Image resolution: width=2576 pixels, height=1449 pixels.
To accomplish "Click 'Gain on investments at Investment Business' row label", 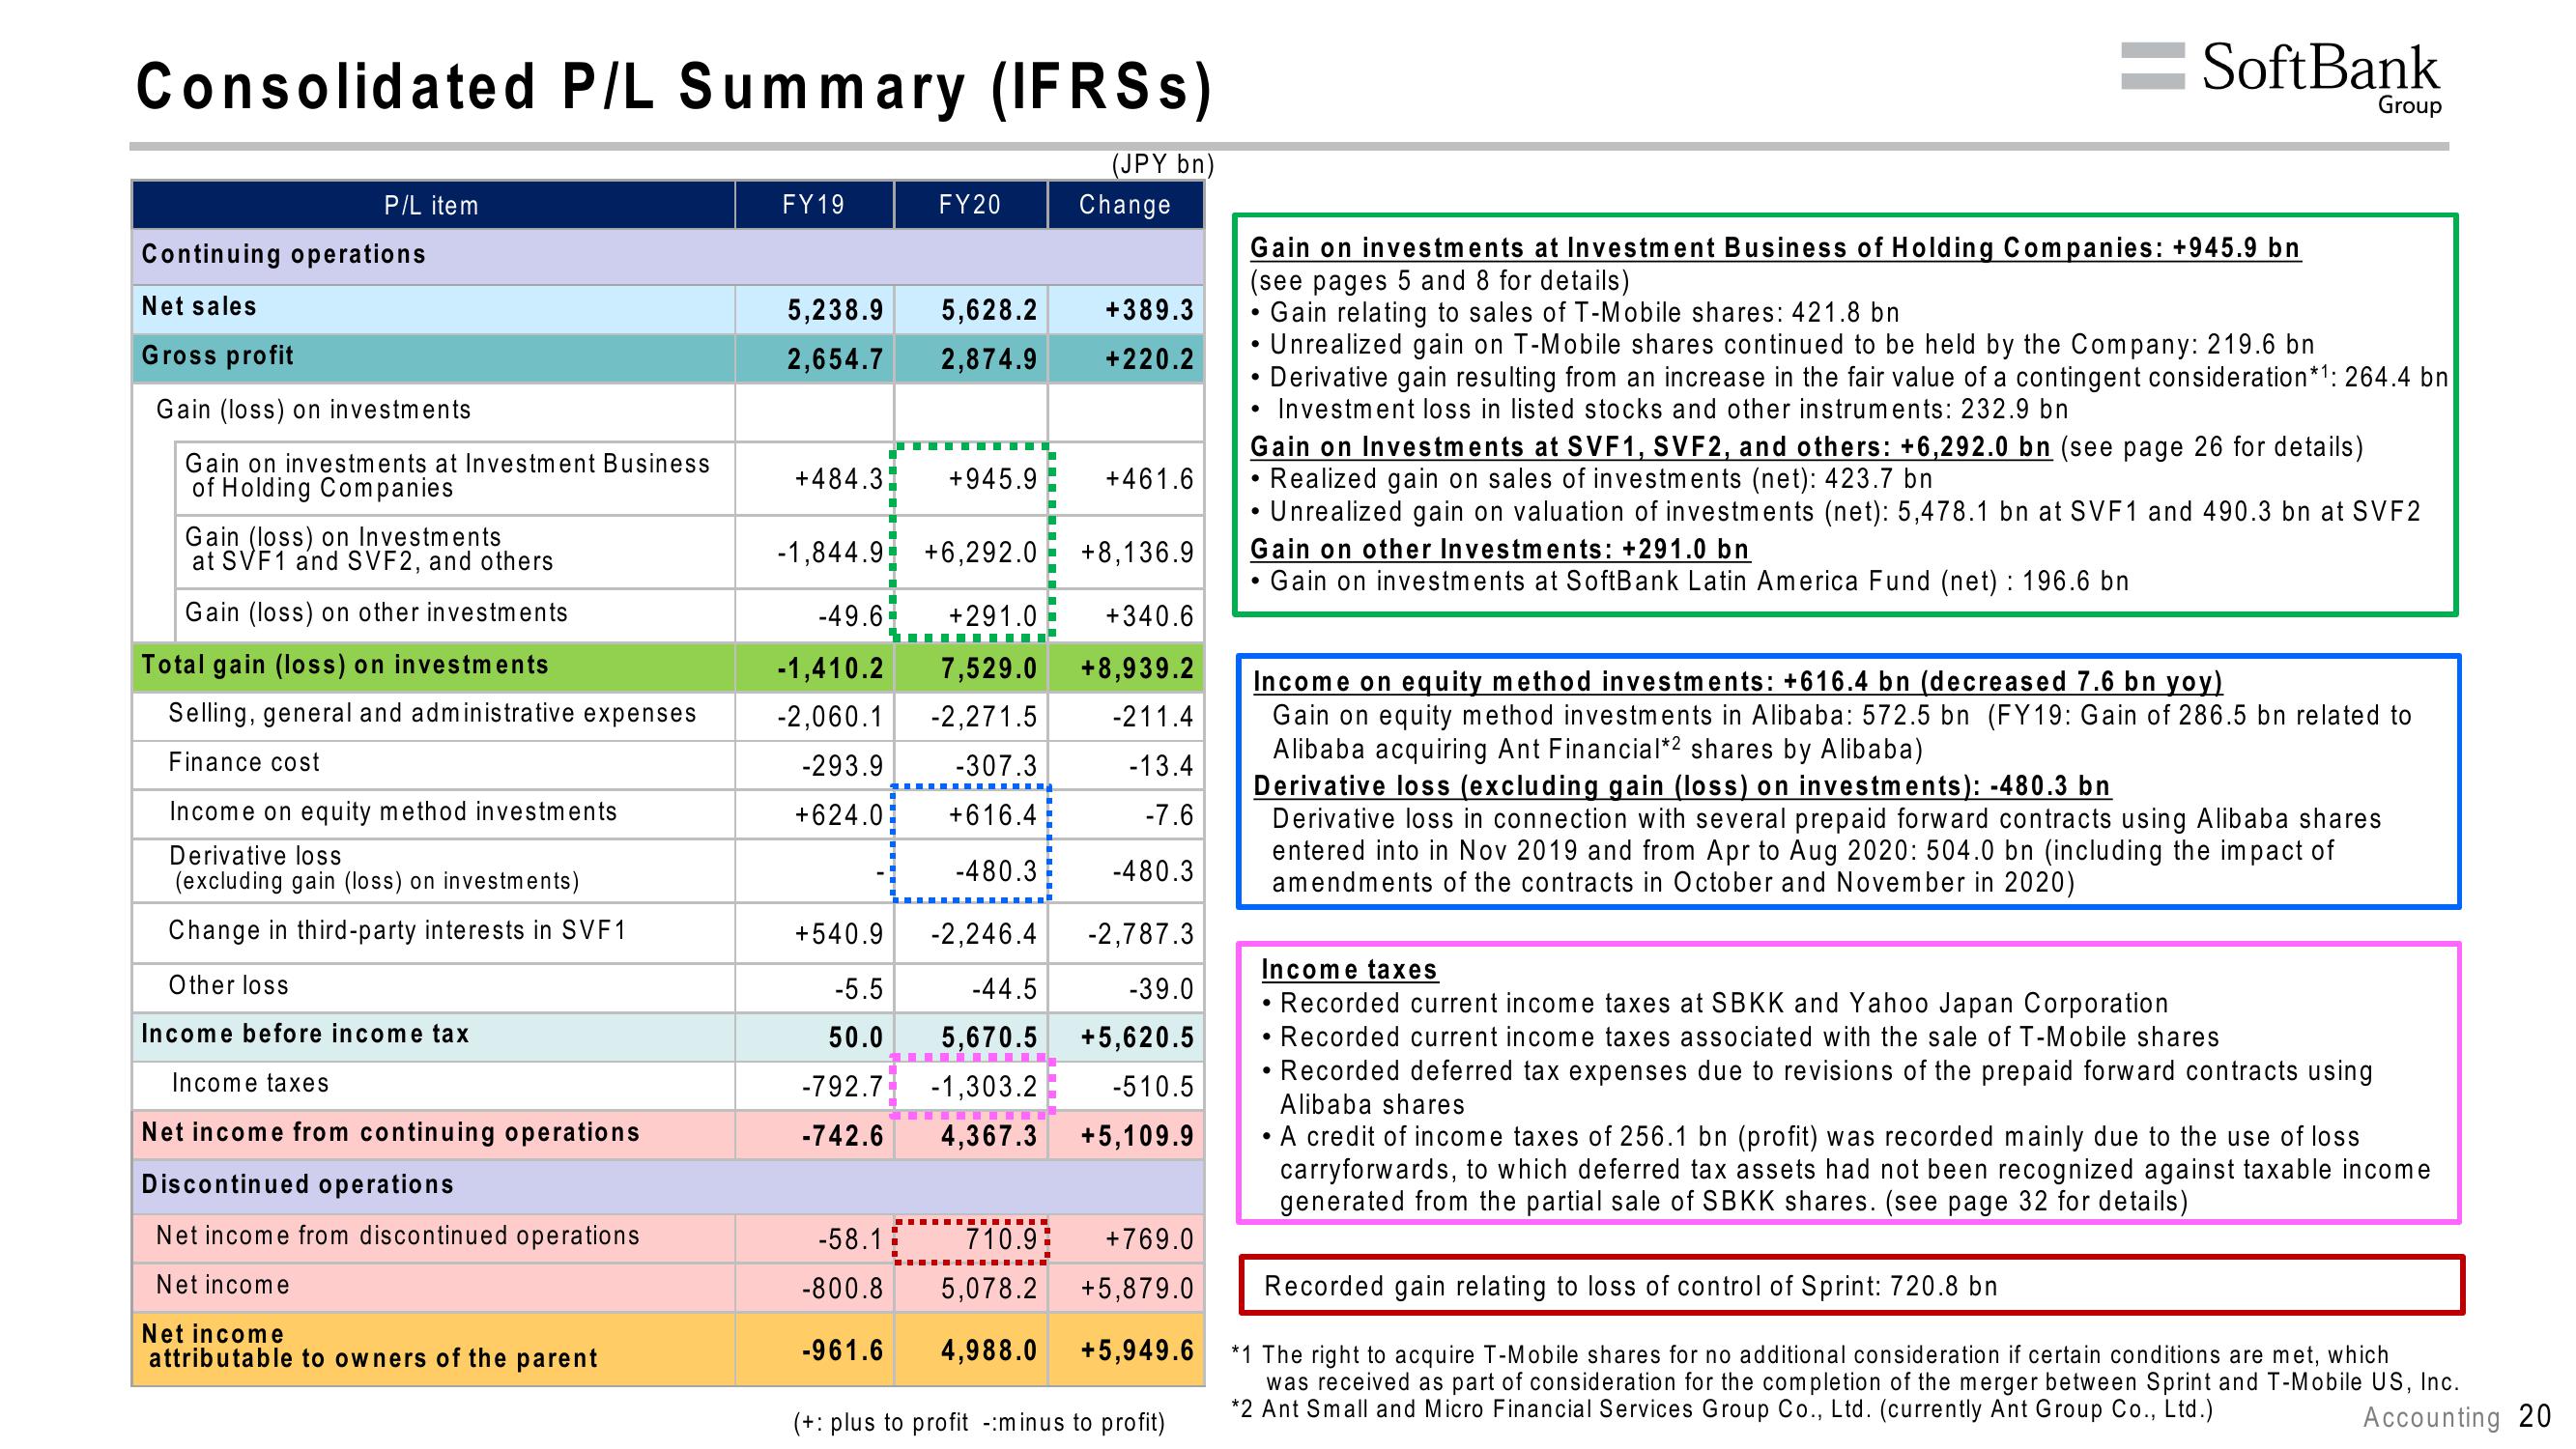I will [x=447, y=476].
